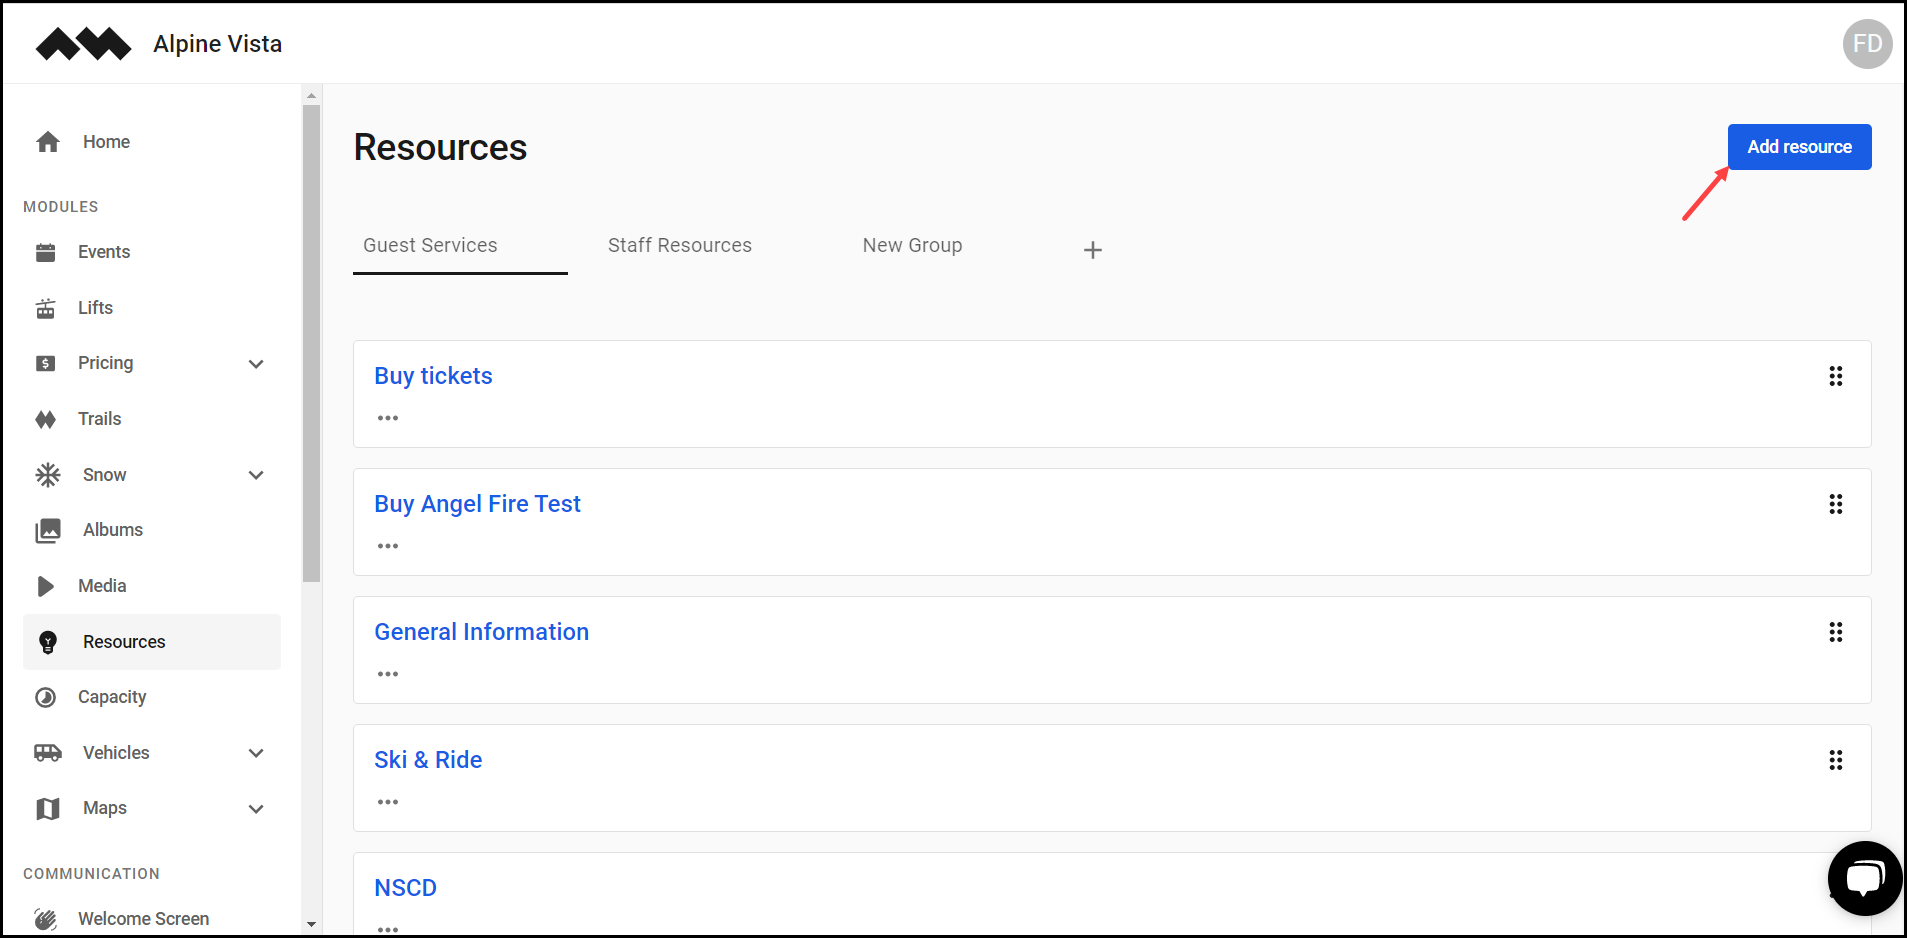1907x938 pixels.
Task: Expand the Vehicles submenu chevron
Action: (256, 753)
